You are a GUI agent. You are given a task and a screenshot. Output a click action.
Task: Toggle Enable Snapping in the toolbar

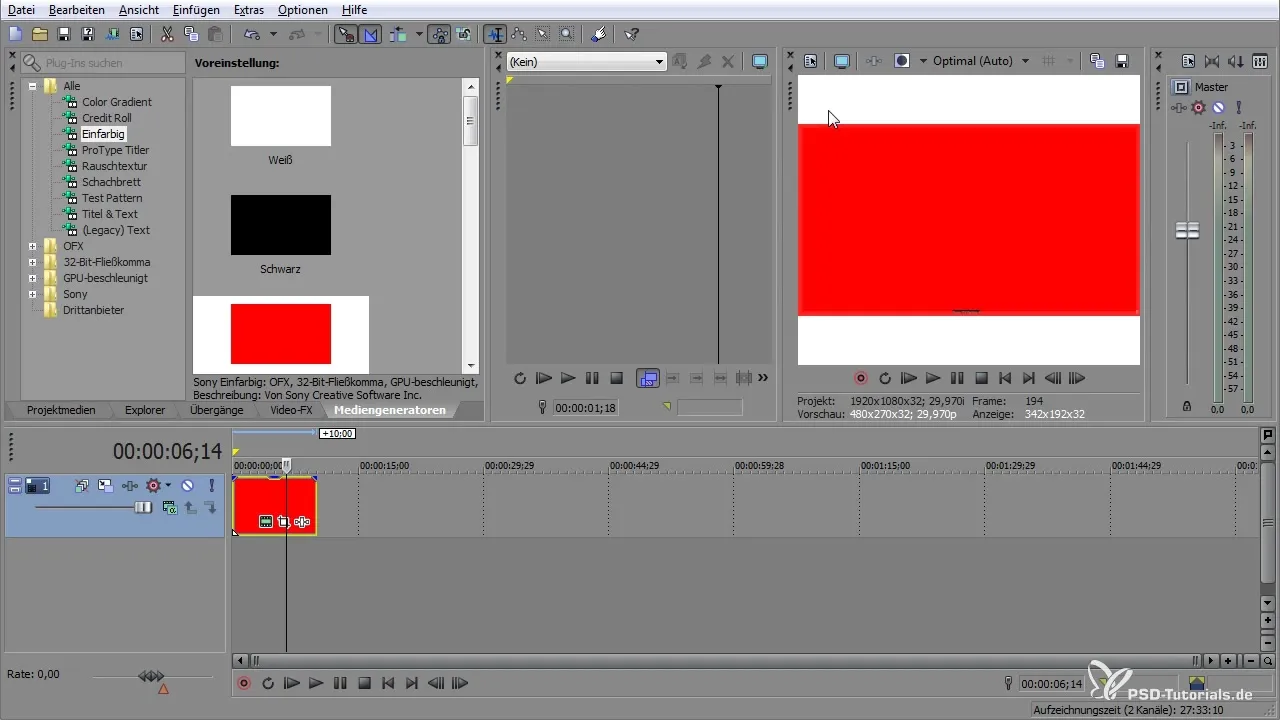(x=346, y=34)
